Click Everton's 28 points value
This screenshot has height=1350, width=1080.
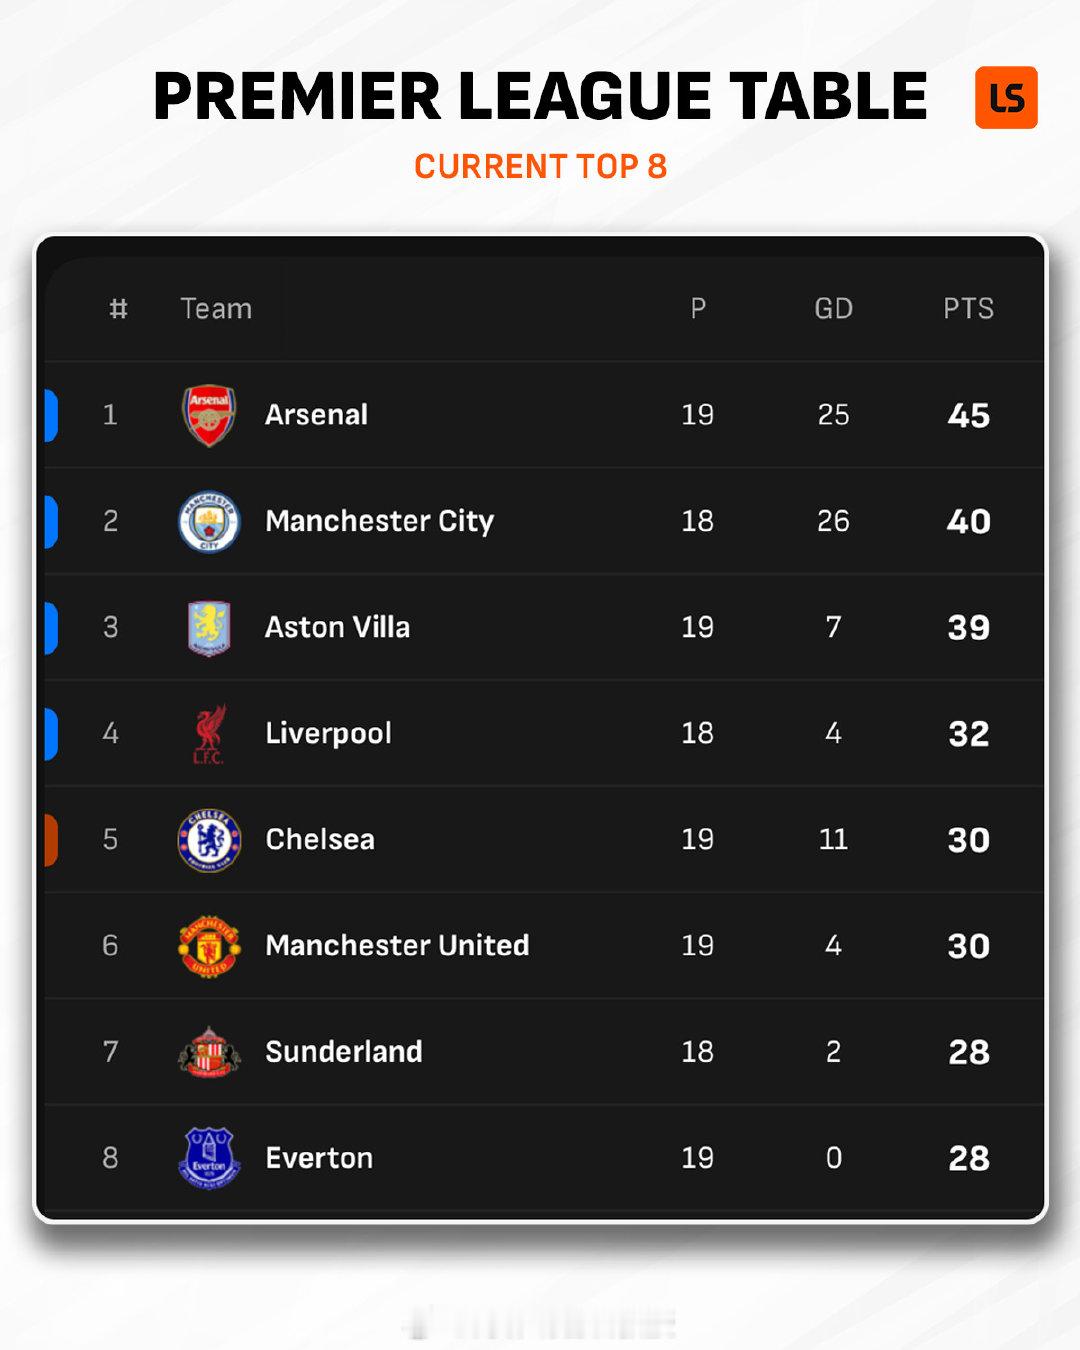click(x=968, y=1158)
